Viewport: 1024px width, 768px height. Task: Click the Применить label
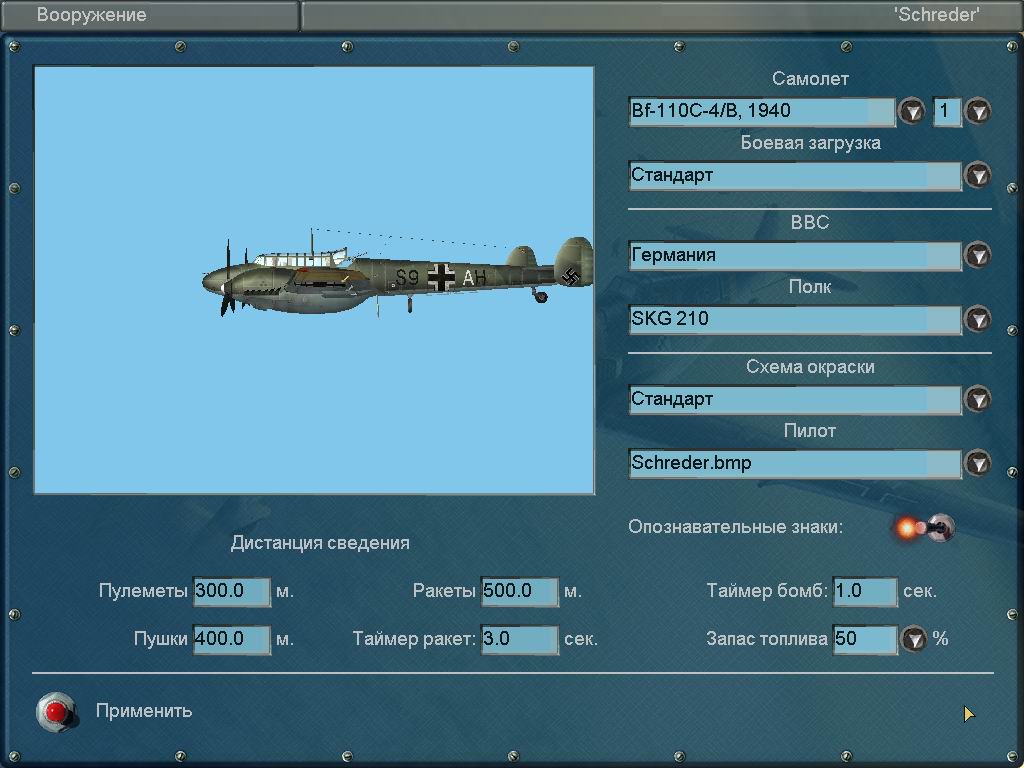144,711
